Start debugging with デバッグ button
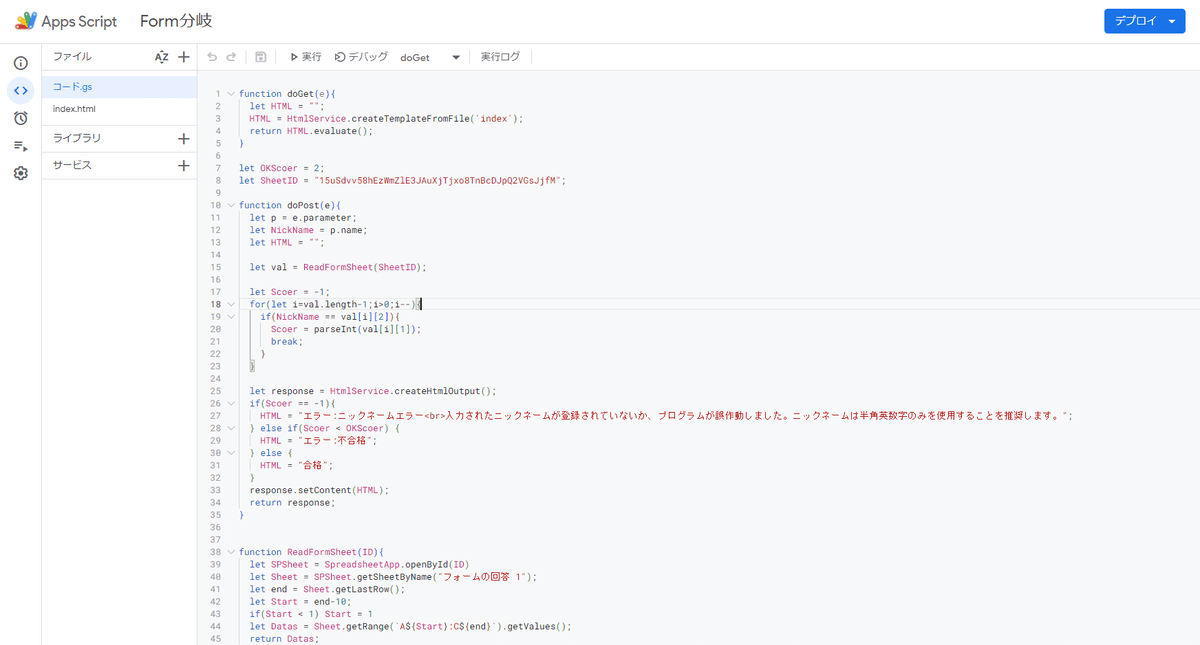The width and height of the screenshot is (1200, 645). click(x=361, y=57)
